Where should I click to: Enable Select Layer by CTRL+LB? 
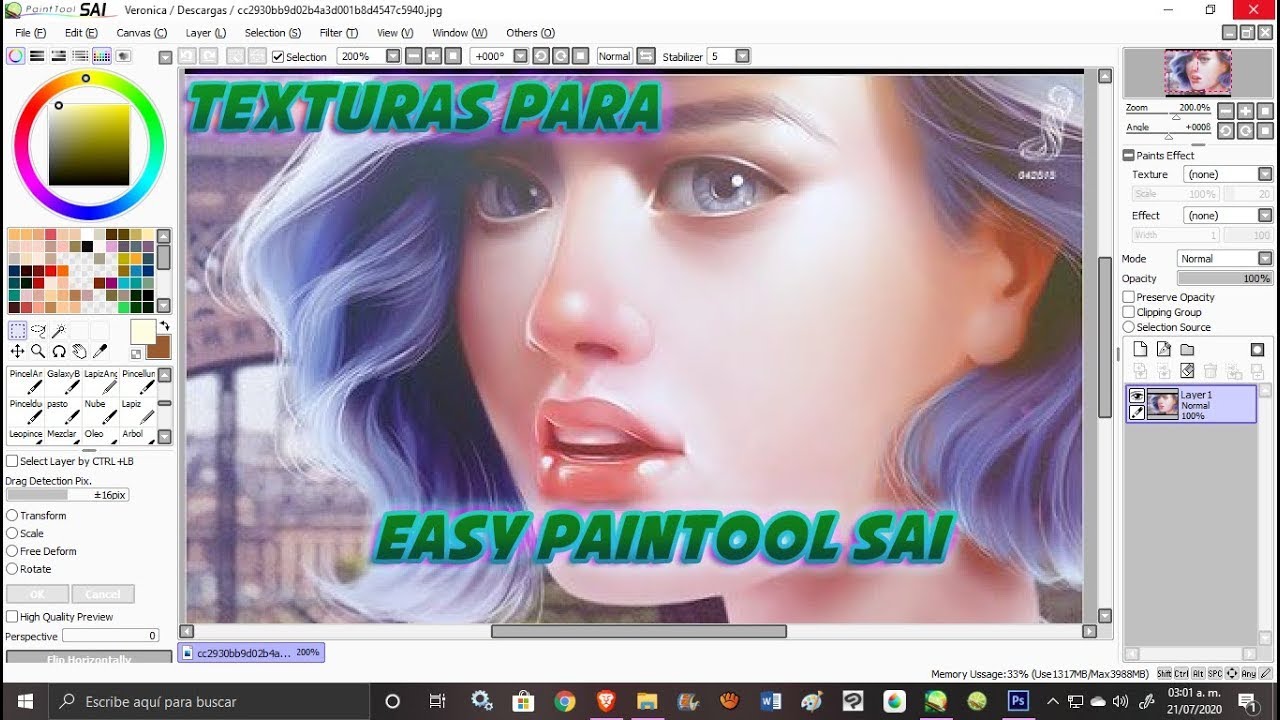[x=12, y=461]
